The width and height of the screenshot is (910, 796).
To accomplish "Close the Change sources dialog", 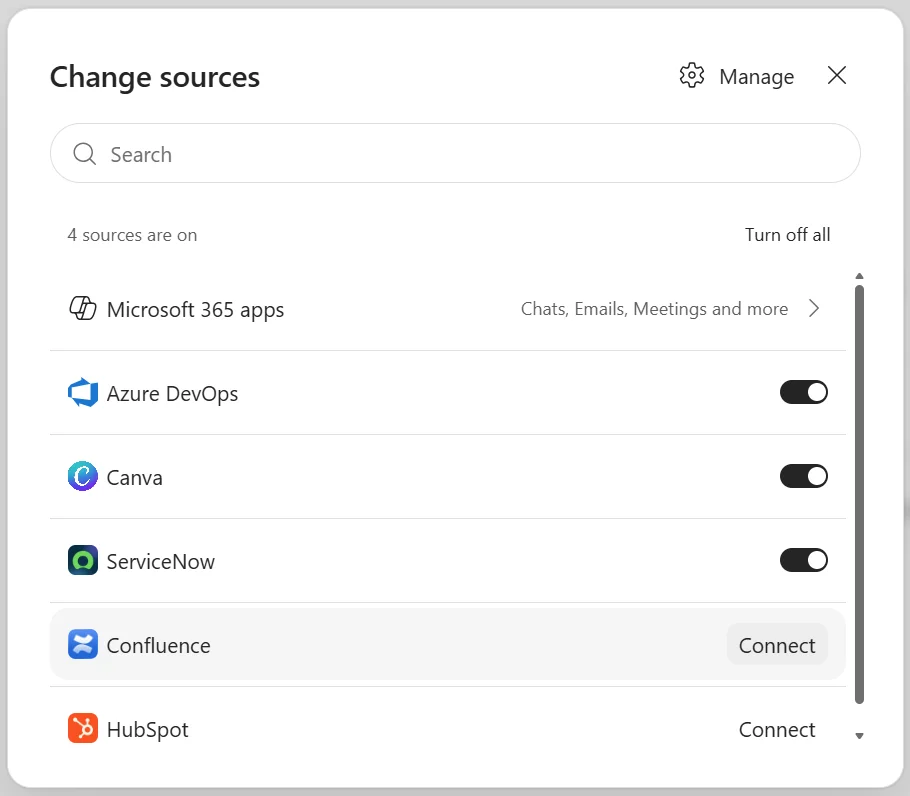I will click(836, 75).
